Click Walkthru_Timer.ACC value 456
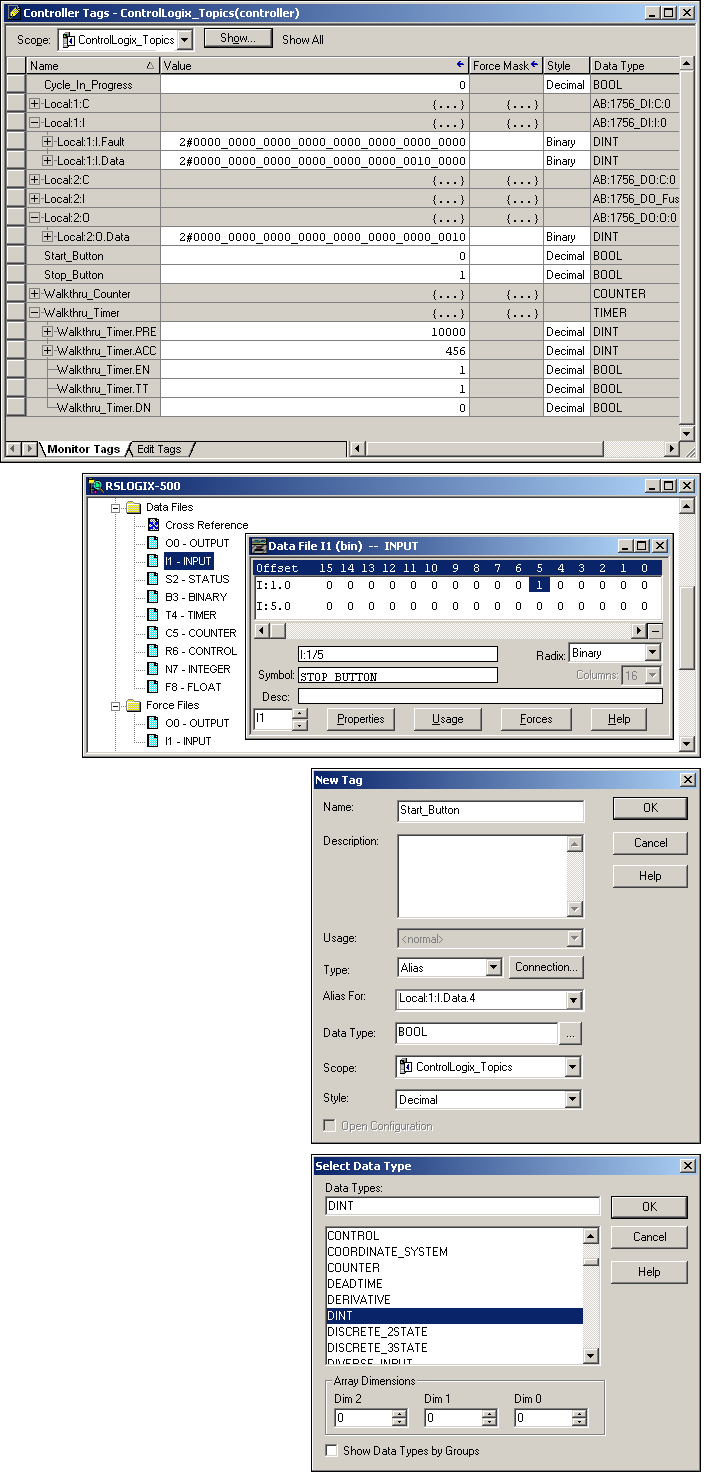709x1480 pixels. [x=315, y=351]
